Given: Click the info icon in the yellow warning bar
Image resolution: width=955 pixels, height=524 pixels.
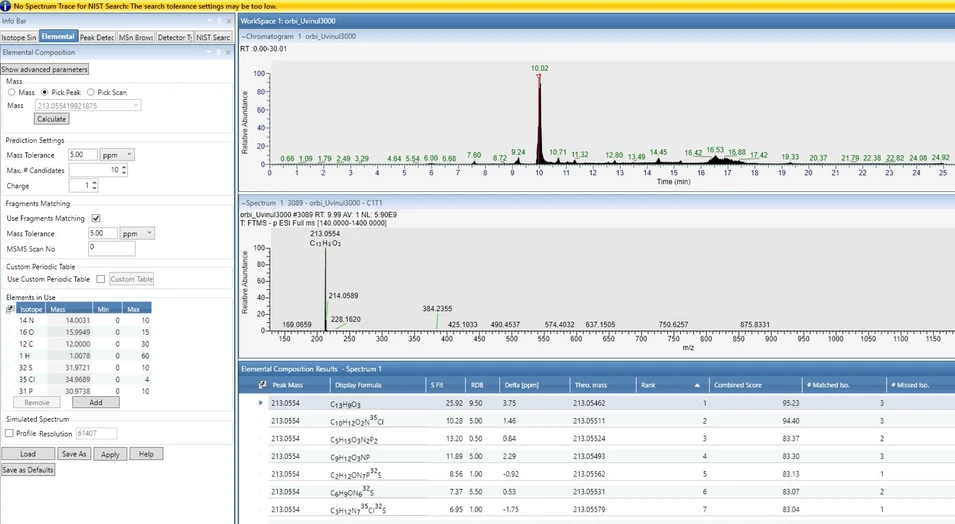Looking at the screenshot, I should point(5,6).
